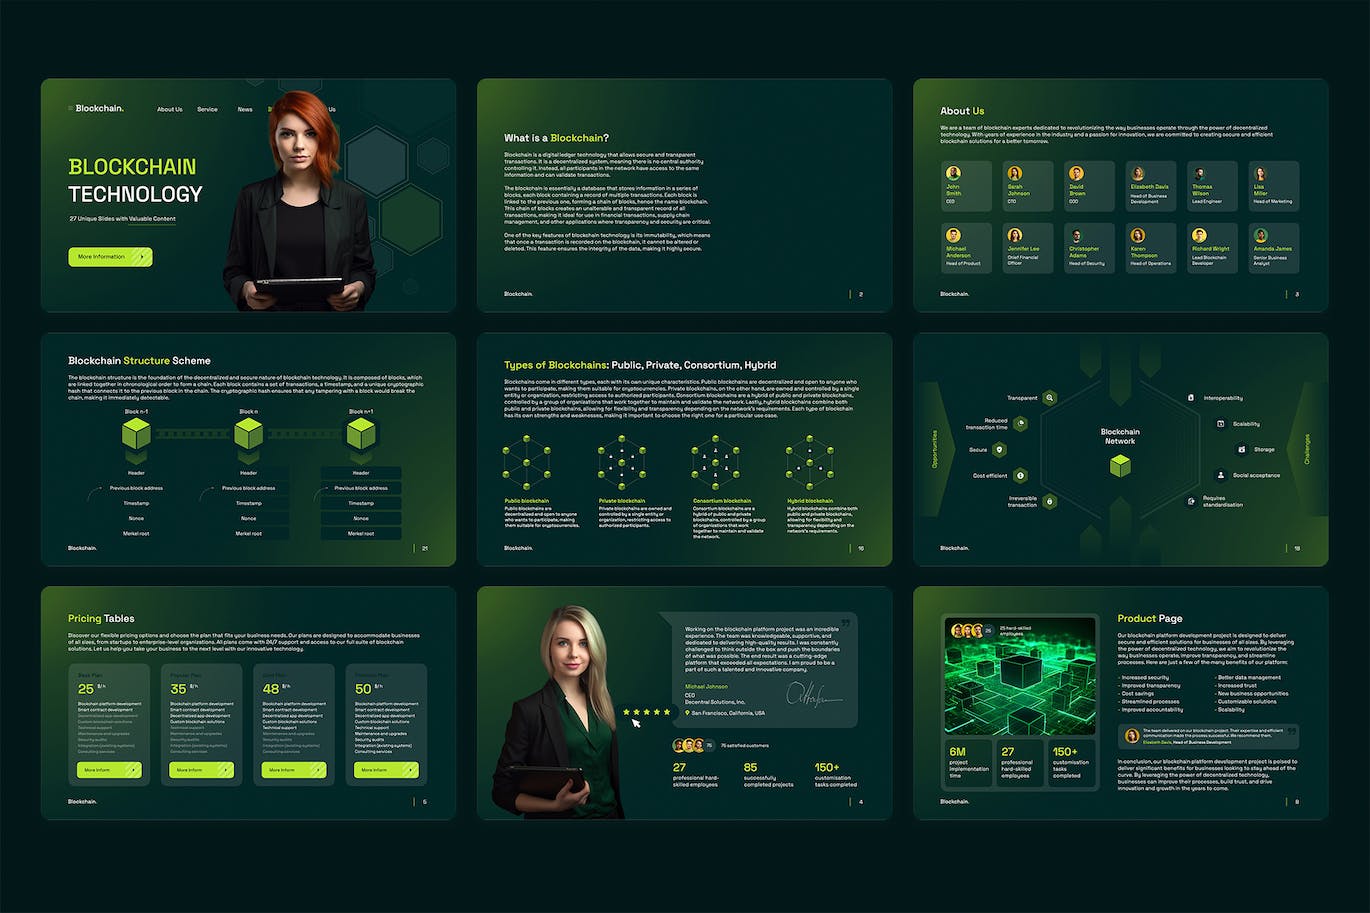Click the Interoperability icon
Image resolution: width=1370 pixels, height=913 pixels.
pyautogui.click(x=1191, y=398)
